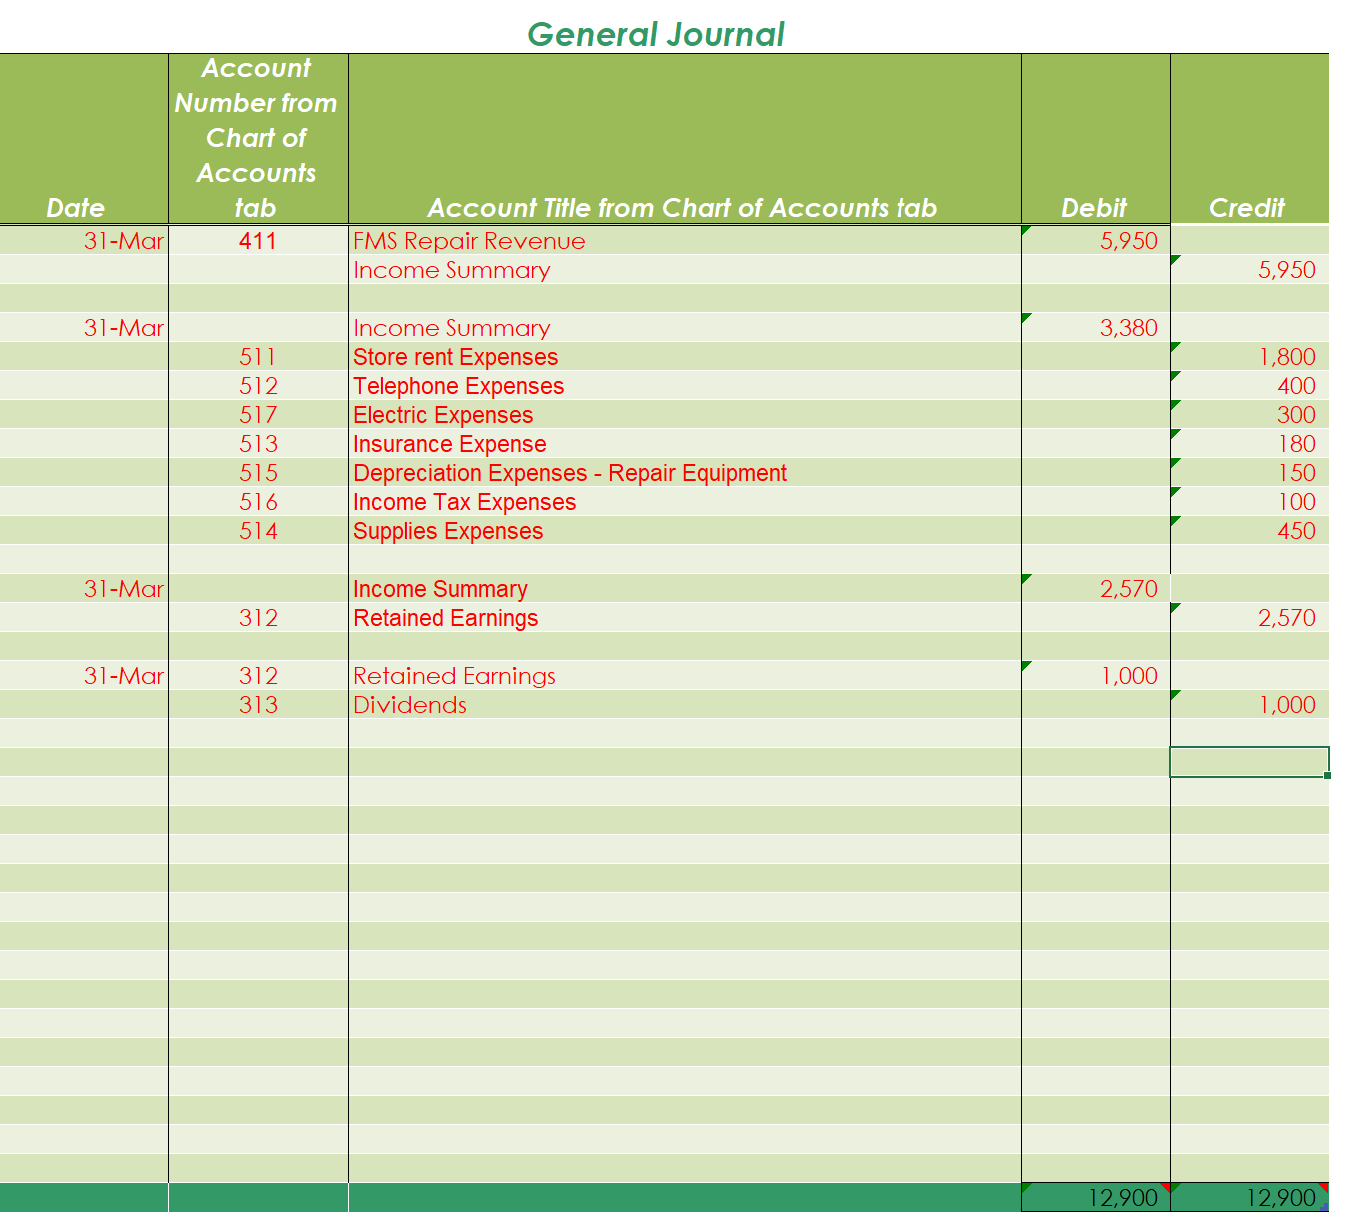
Task: Select credit cell '180'
Action: [x=1250, y=444]
